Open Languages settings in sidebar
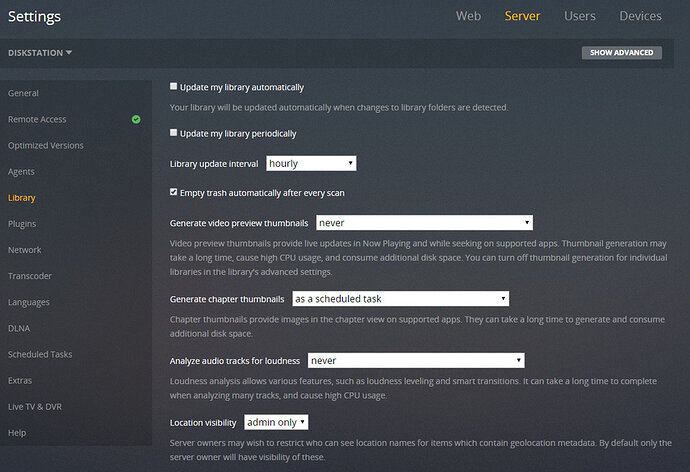 pos(29,302)
